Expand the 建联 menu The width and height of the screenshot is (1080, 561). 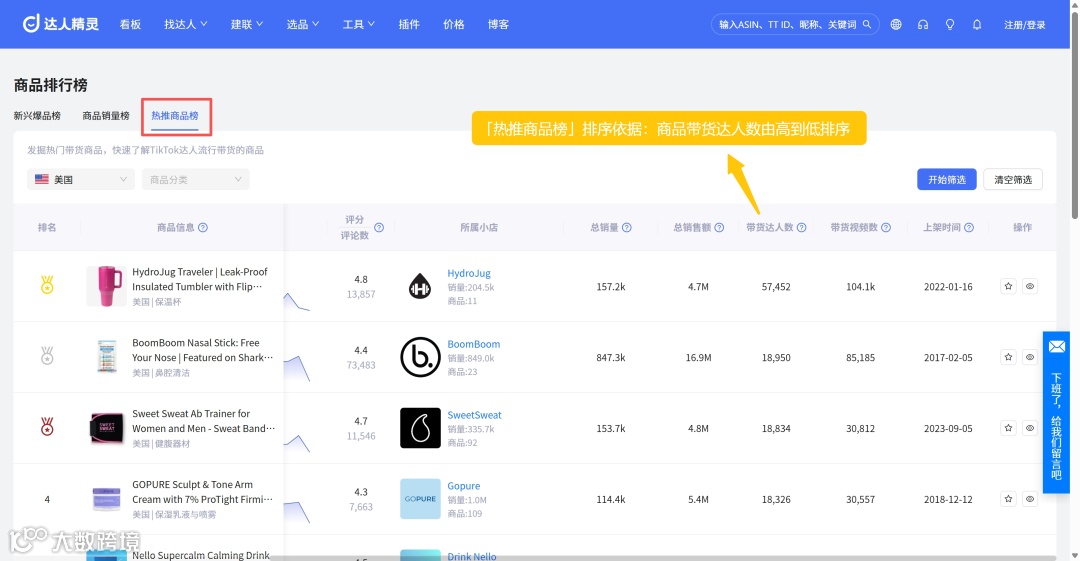pyautogui.click(x=247, y=24)
